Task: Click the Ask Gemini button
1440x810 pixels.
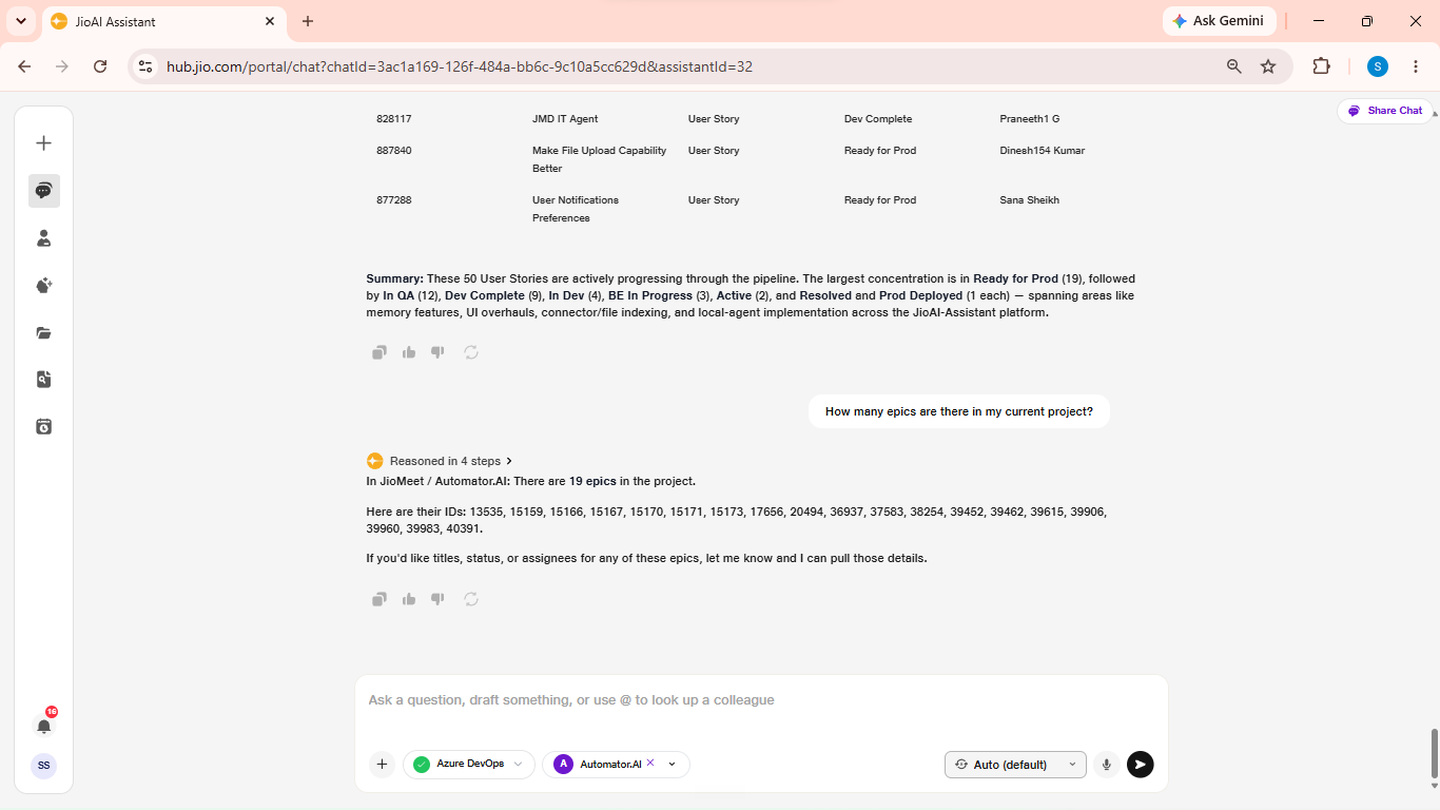Action: pos(1219,21)
